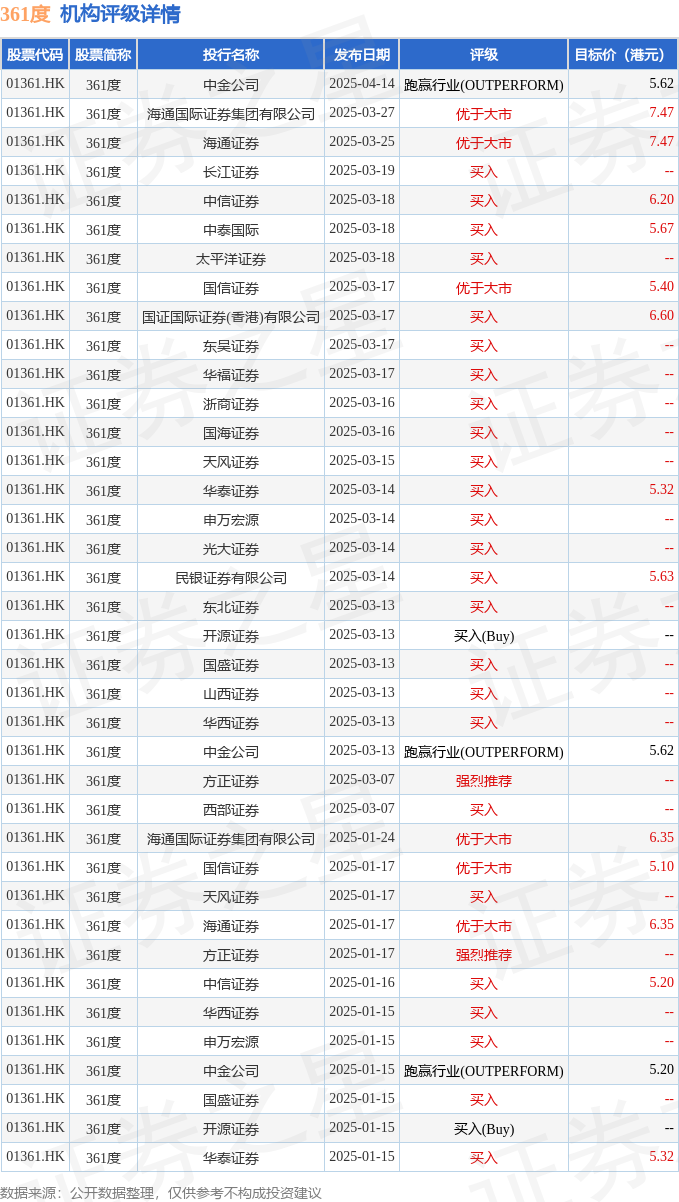This screenshot has width=679, height=1202.
Task: Click the orange 361度 title text
Action: point(26,14)
